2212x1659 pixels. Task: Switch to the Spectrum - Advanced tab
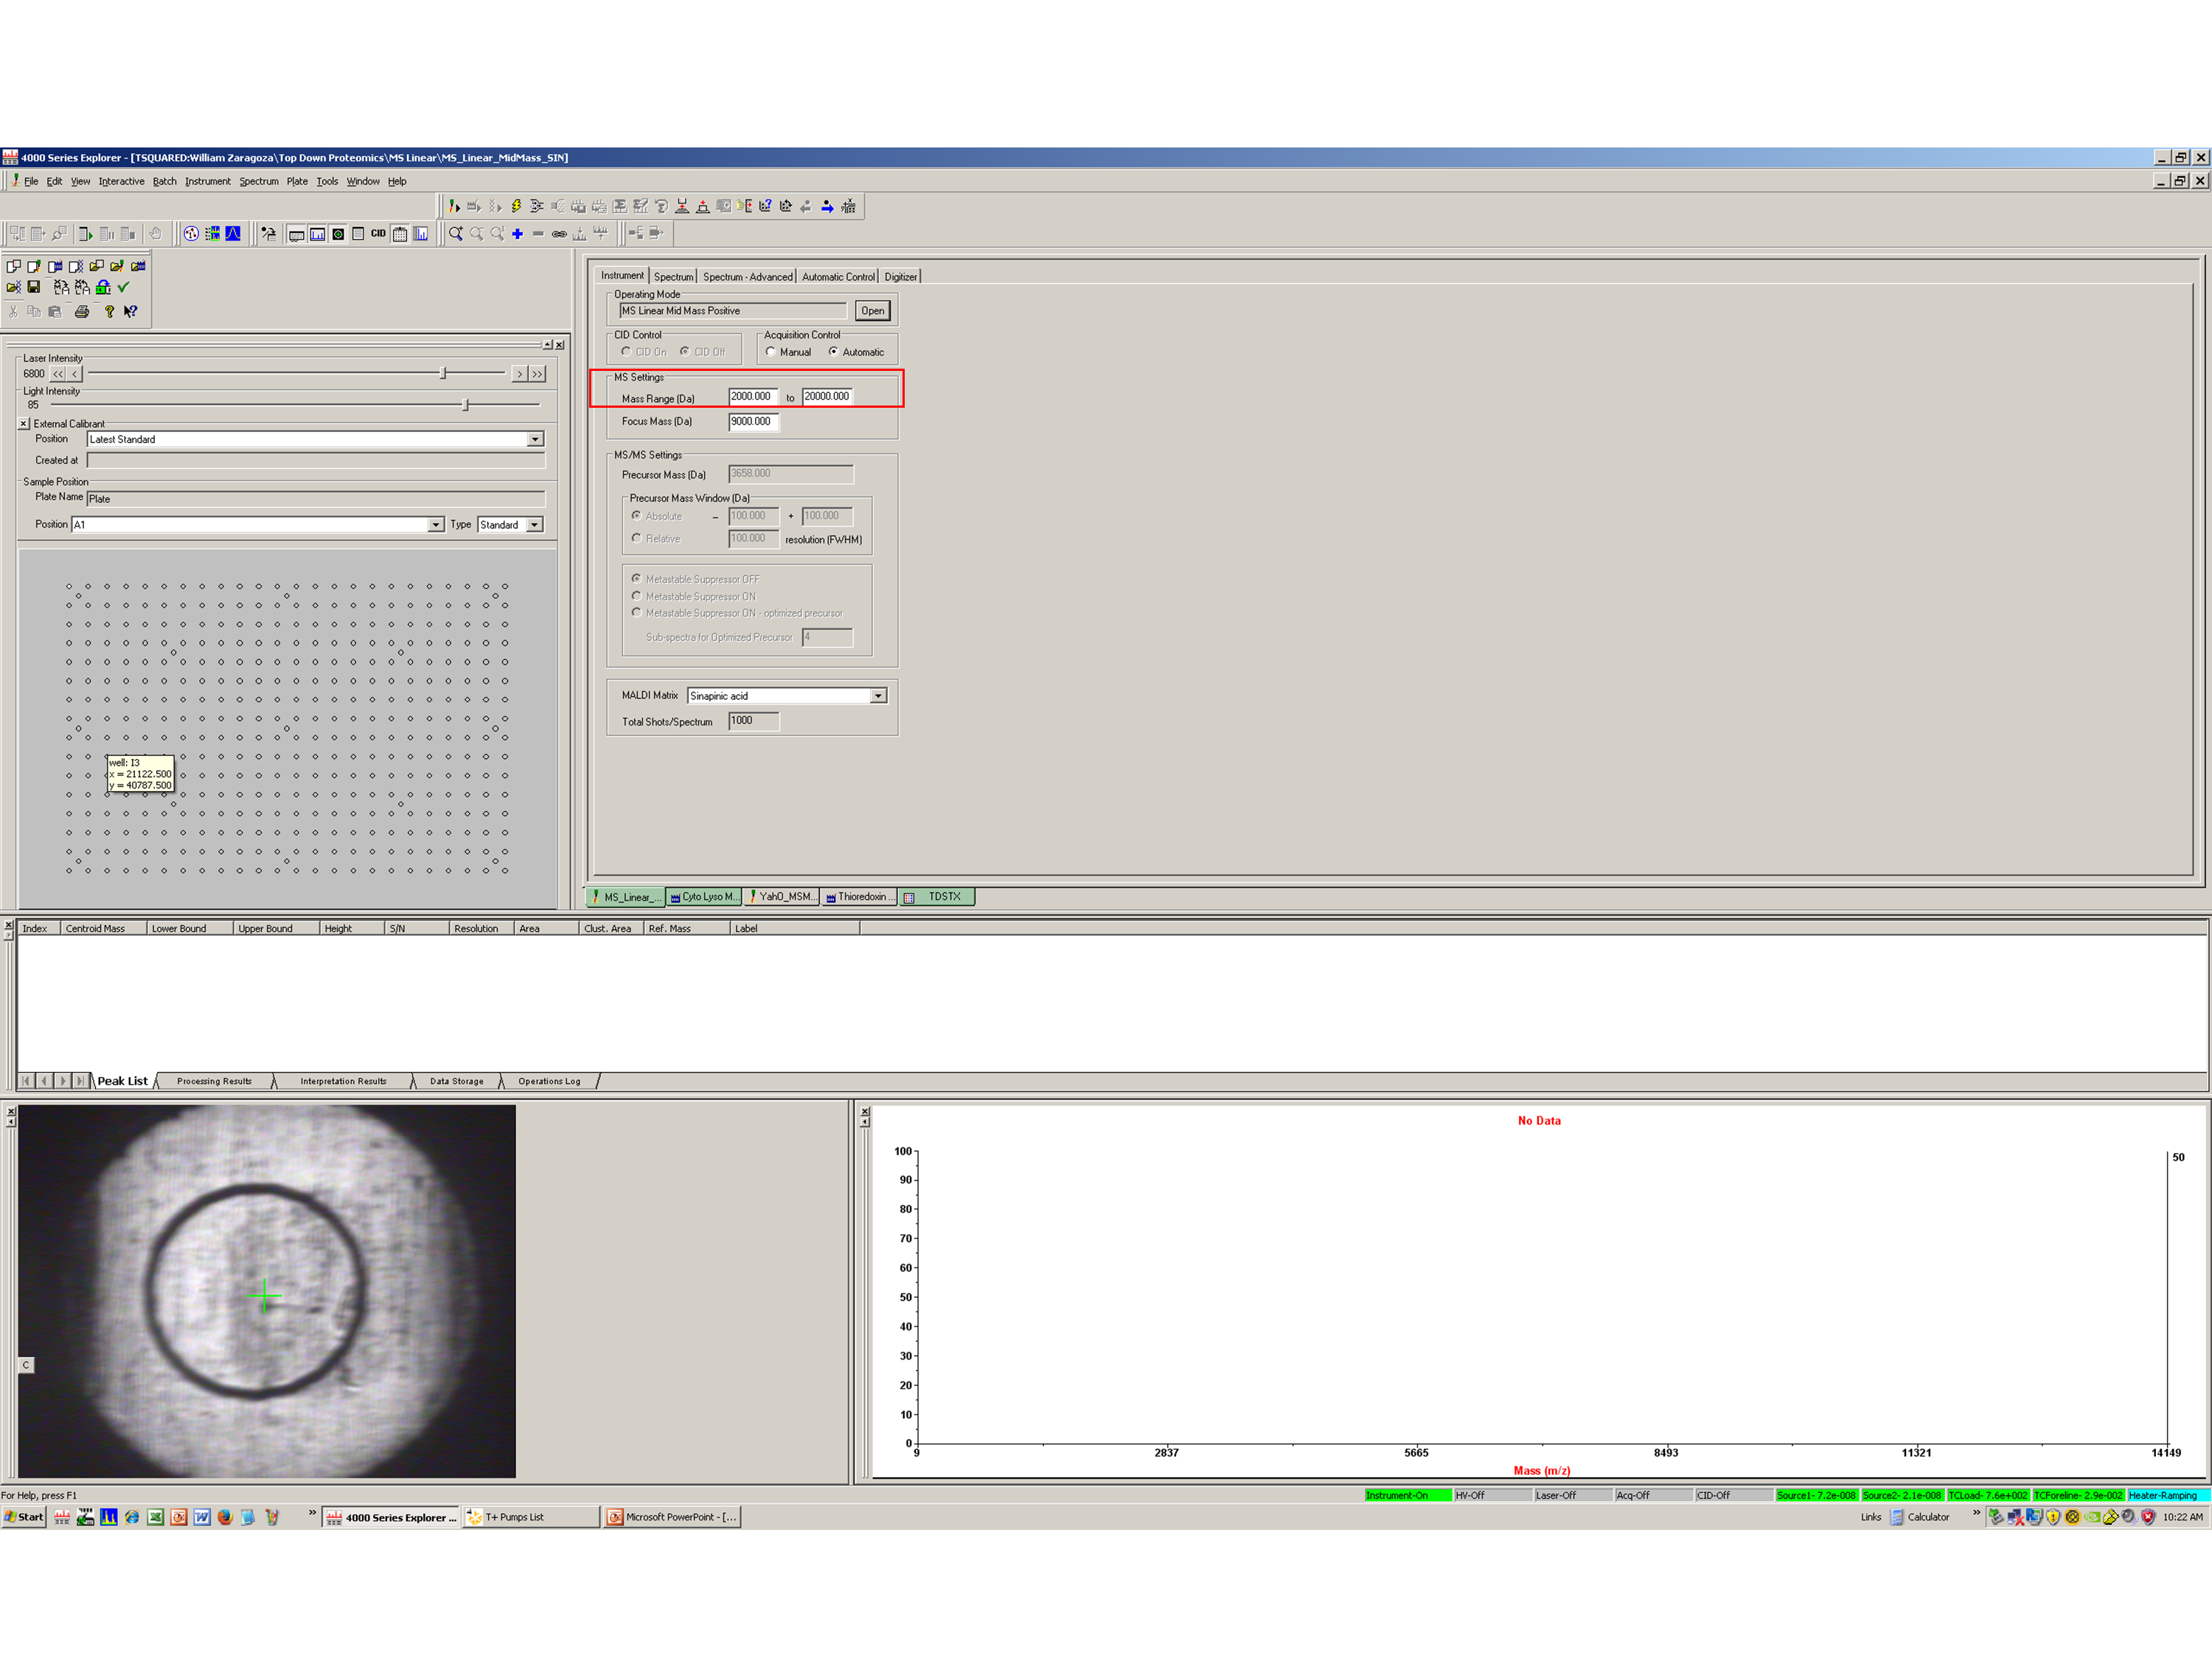(x=747, y=277)
